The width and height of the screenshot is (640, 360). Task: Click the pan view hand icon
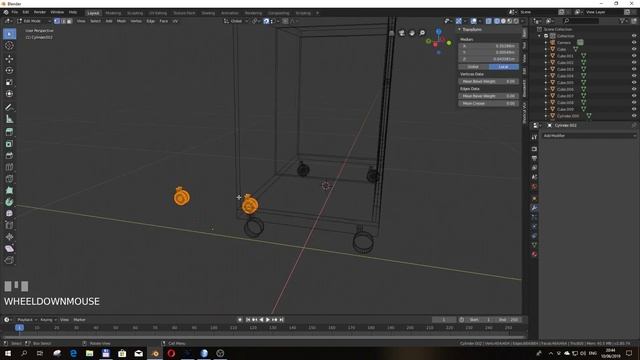(412, 33)
